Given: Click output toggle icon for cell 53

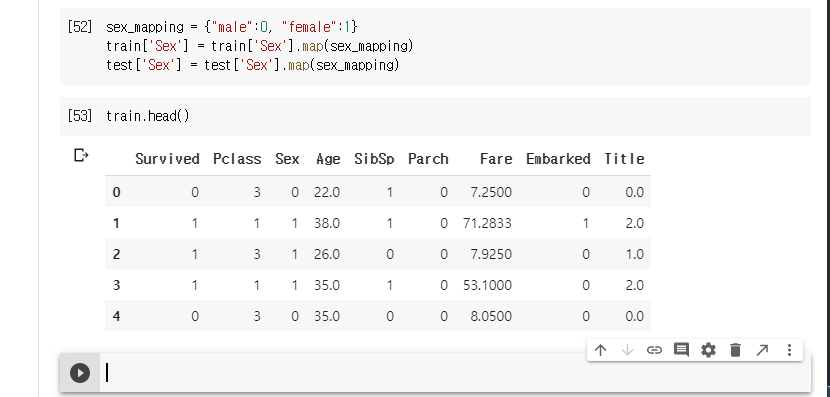Looking at the screenshot, I should pos(81,155).
